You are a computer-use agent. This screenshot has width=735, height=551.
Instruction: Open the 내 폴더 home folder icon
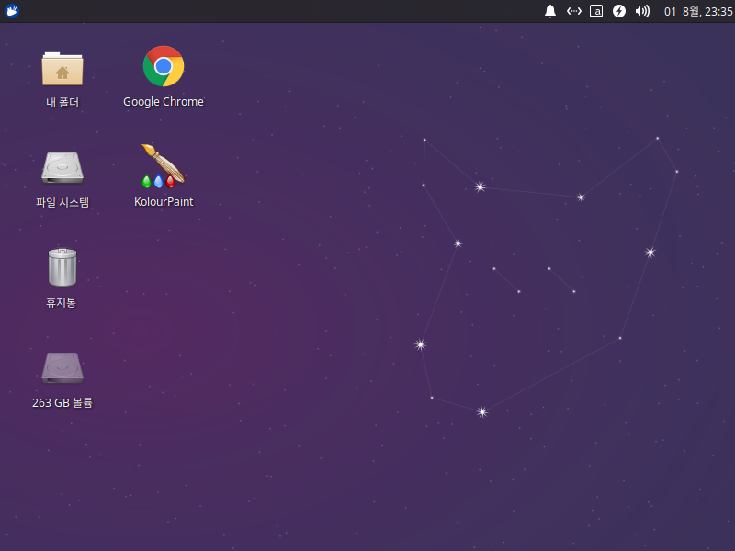click(62, 68)
